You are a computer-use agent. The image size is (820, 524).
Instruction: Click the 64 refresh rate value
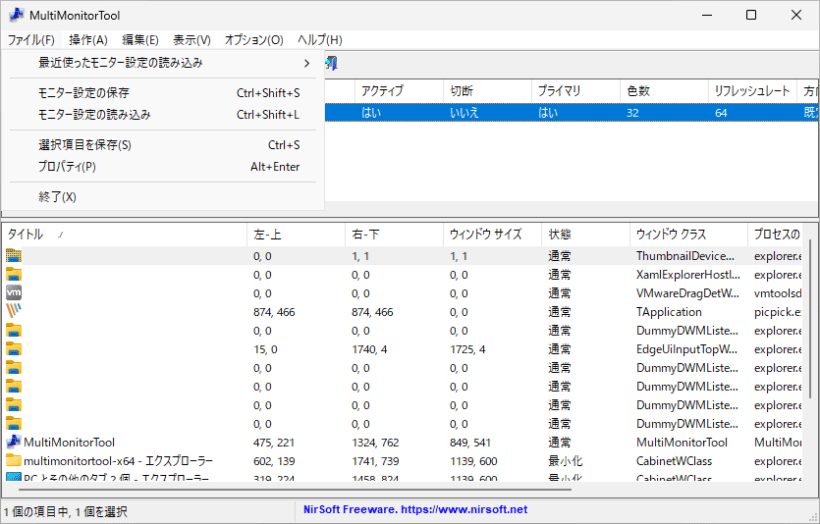[x=721, y=112]
